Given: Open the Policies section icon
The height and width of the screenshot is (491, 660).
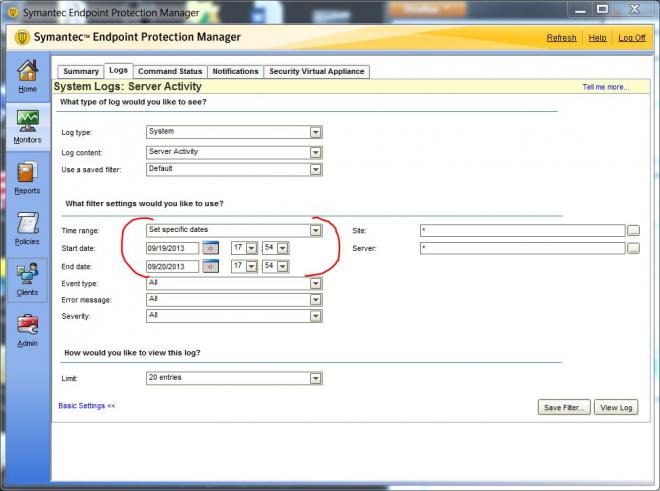Looking at the screenshot, I should pos(27,223).
